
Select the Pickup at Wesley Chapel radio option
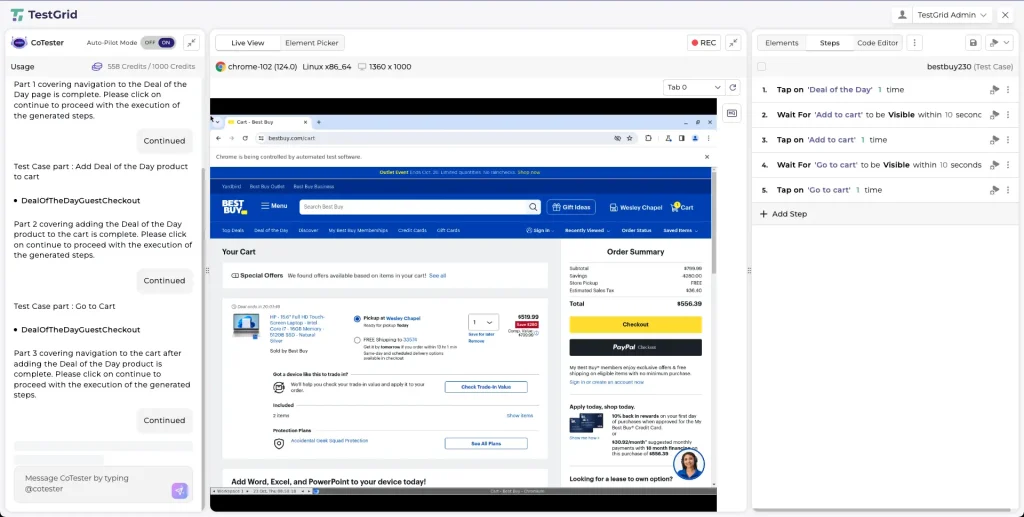(357, 319)
